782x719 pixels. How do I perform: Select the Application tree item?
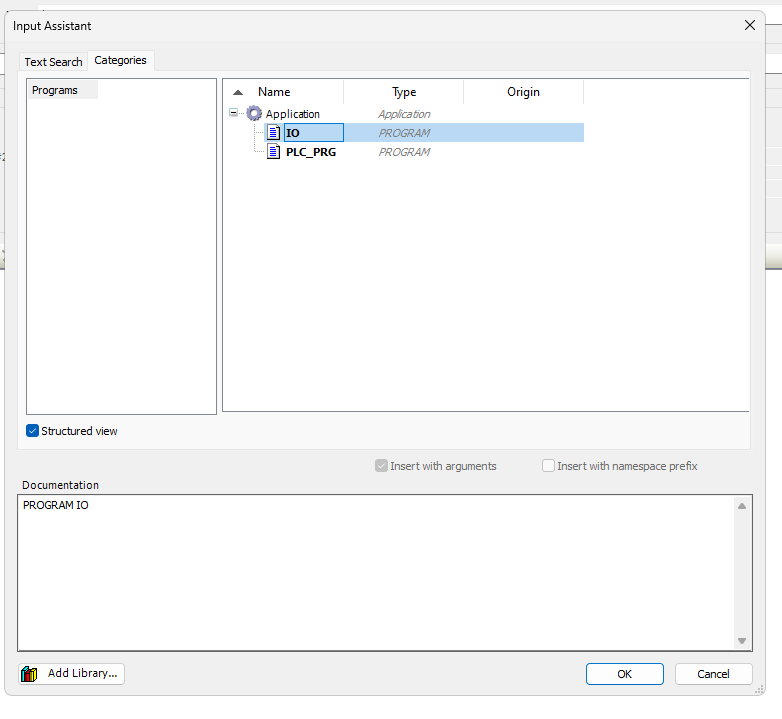tap(292, 114)
